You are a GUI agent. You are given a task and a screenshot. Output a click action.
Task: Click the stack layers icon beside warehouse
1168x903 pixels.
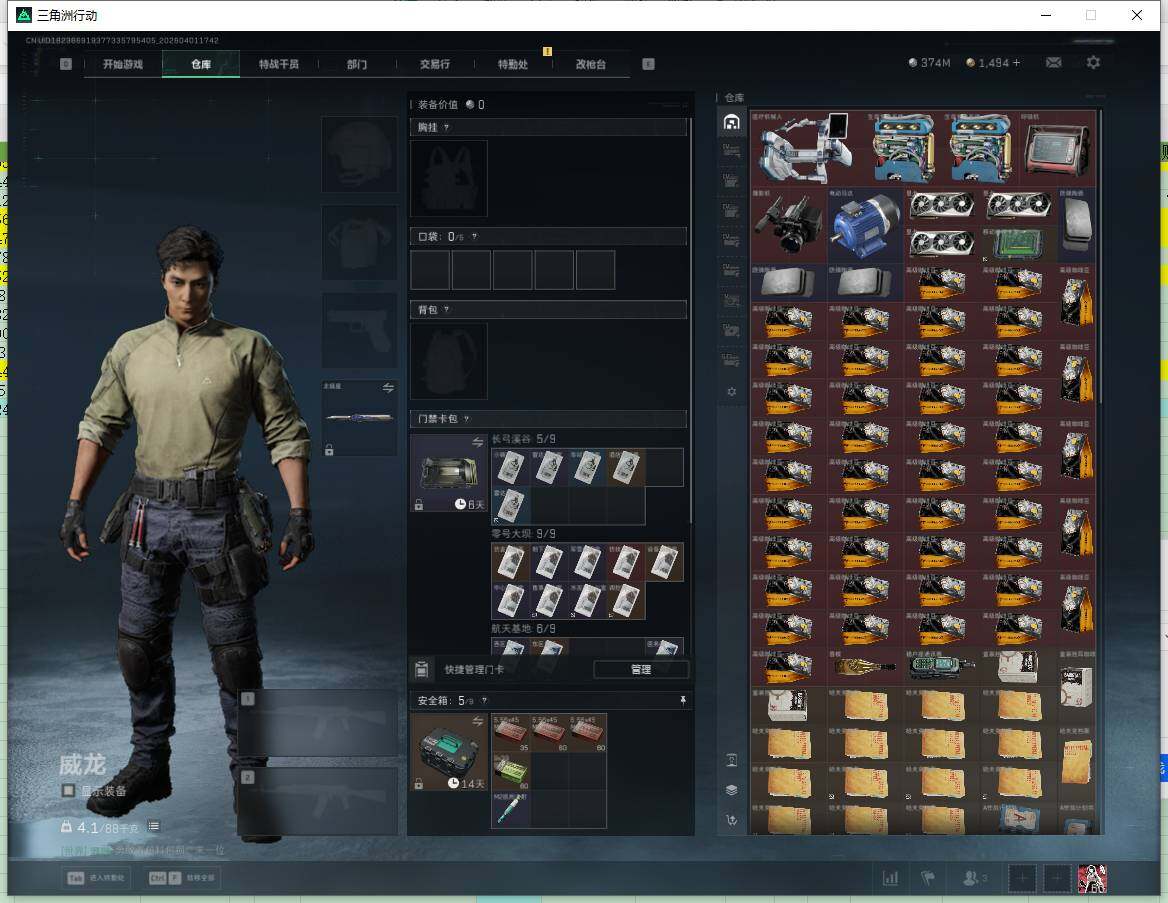[x=731, y=790]
